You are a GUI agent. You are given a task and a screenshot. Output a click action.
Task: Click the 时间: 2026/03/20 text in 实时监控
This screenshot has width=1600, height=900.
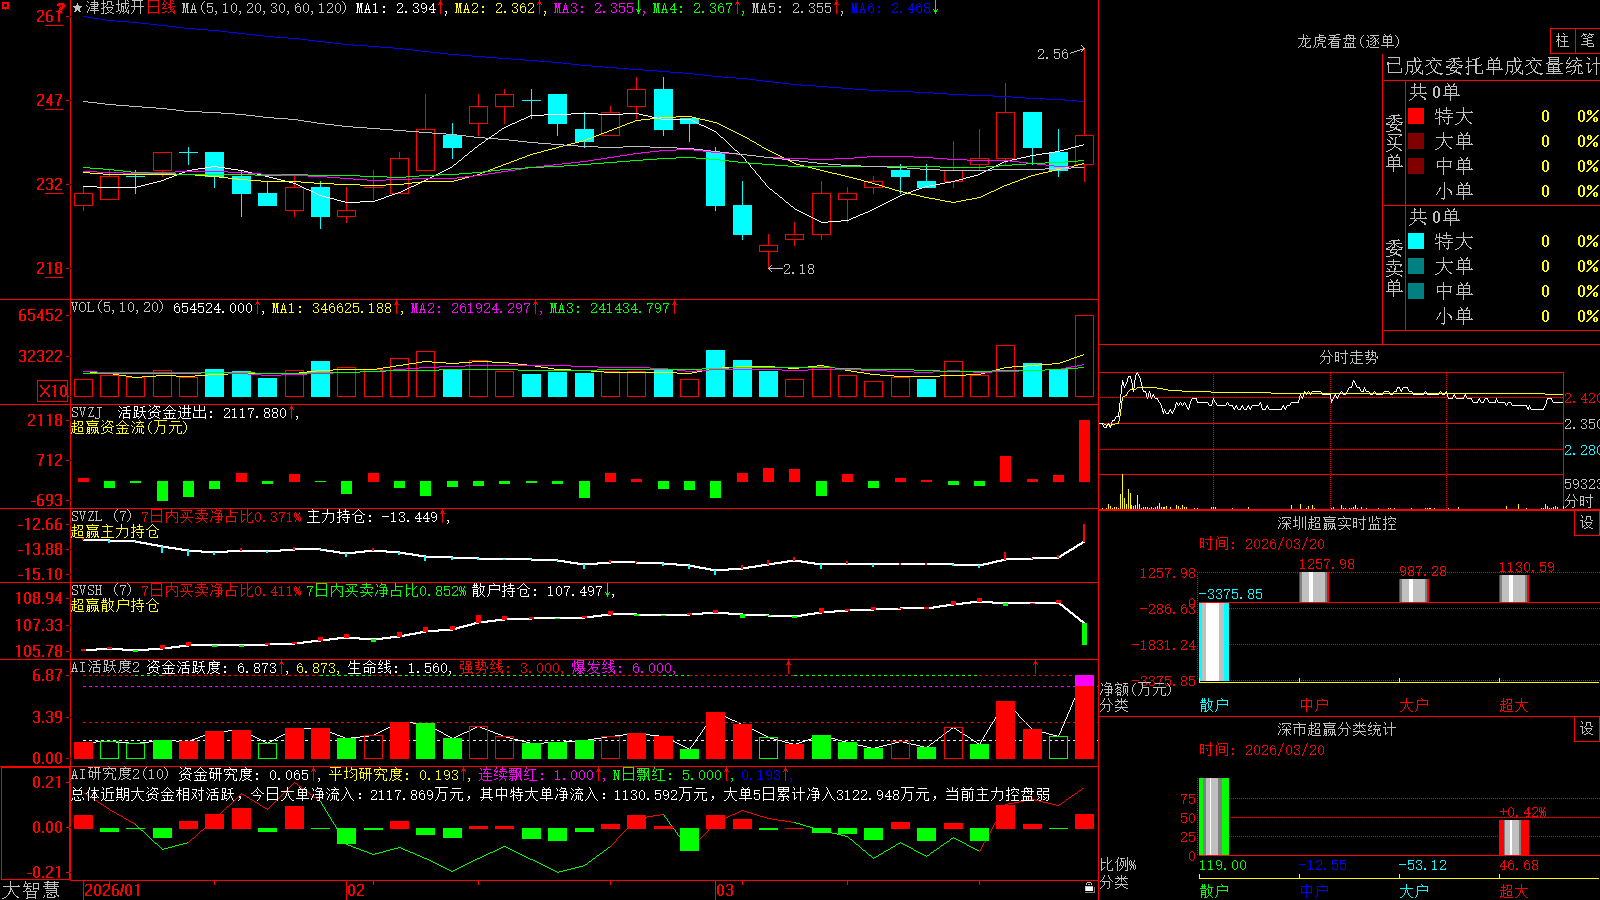click(x=1262, y=544)
